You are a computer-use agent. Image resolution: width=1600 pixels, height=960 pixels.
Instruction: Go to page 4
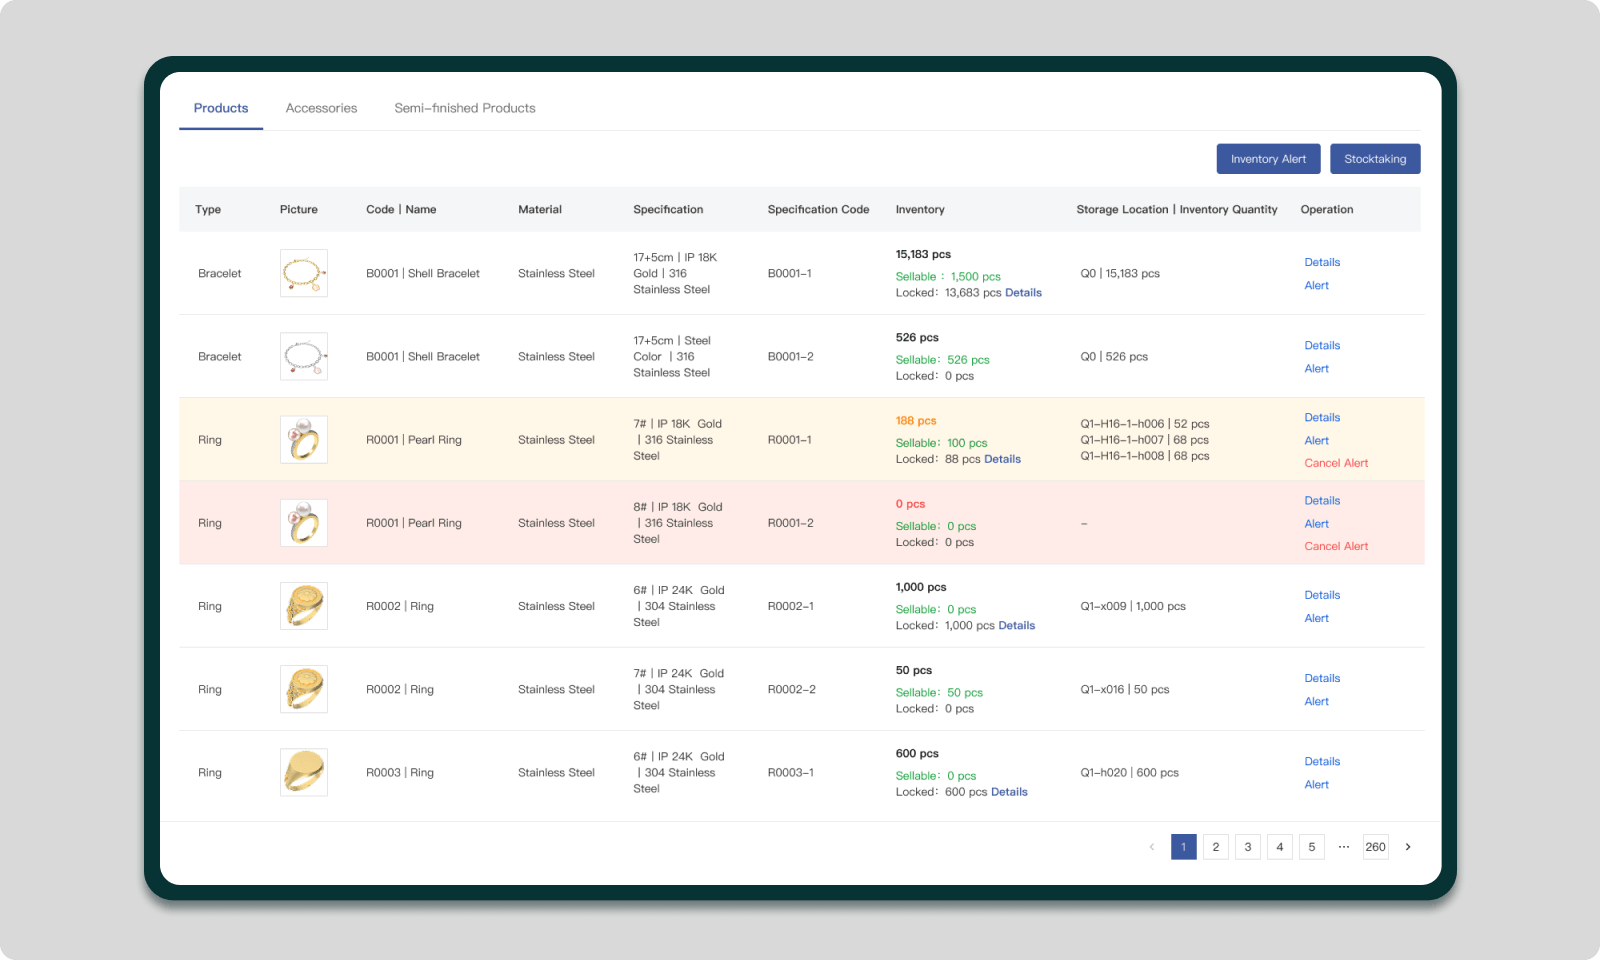(1280, 847)
